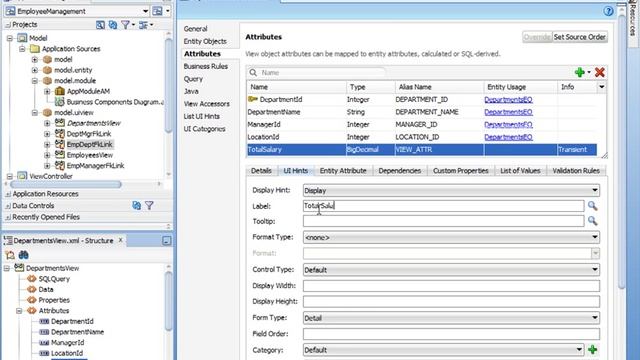Go to View Accessors page

(207, 104)
